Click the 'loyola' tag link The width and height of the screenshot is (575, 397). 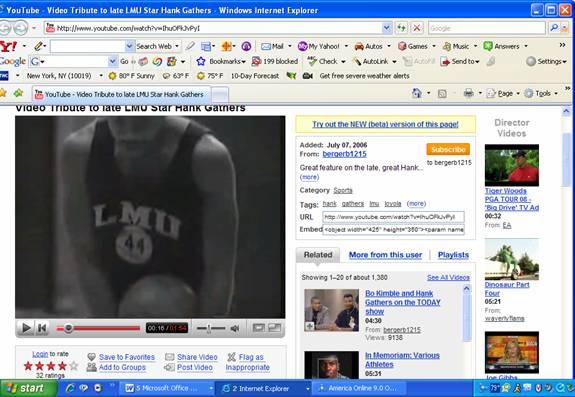pos(393,204)
